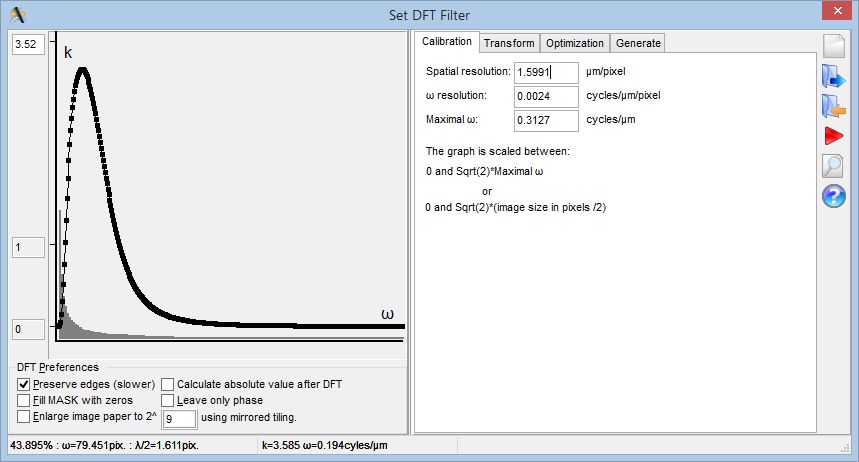Click the 'using mirrored tiling.' label
859x462 pixels.
pos(249,417)
